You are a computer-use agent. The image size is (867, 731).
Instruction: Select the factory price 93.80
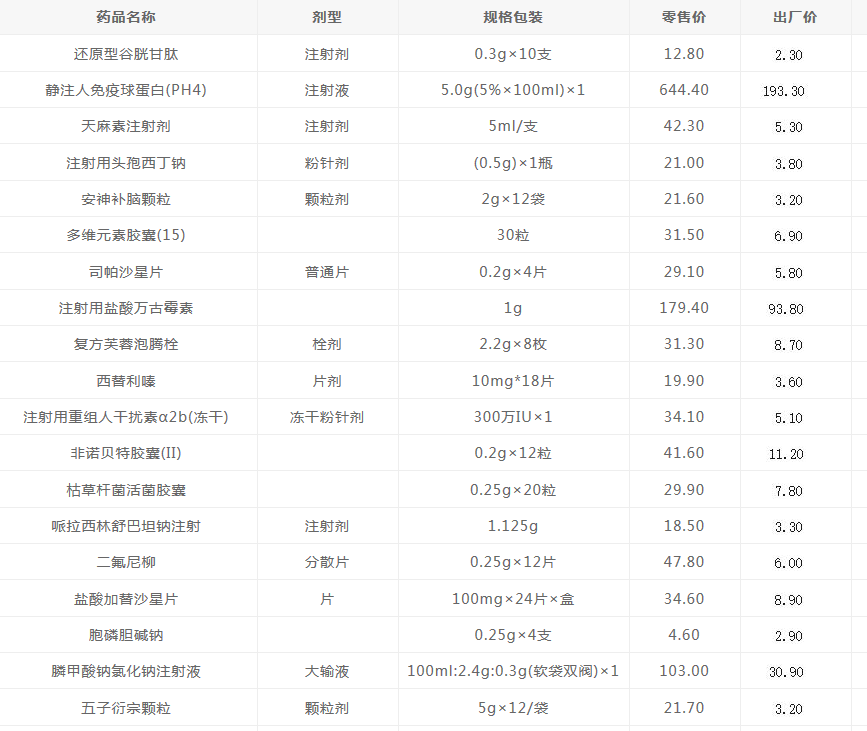[786, 309]
